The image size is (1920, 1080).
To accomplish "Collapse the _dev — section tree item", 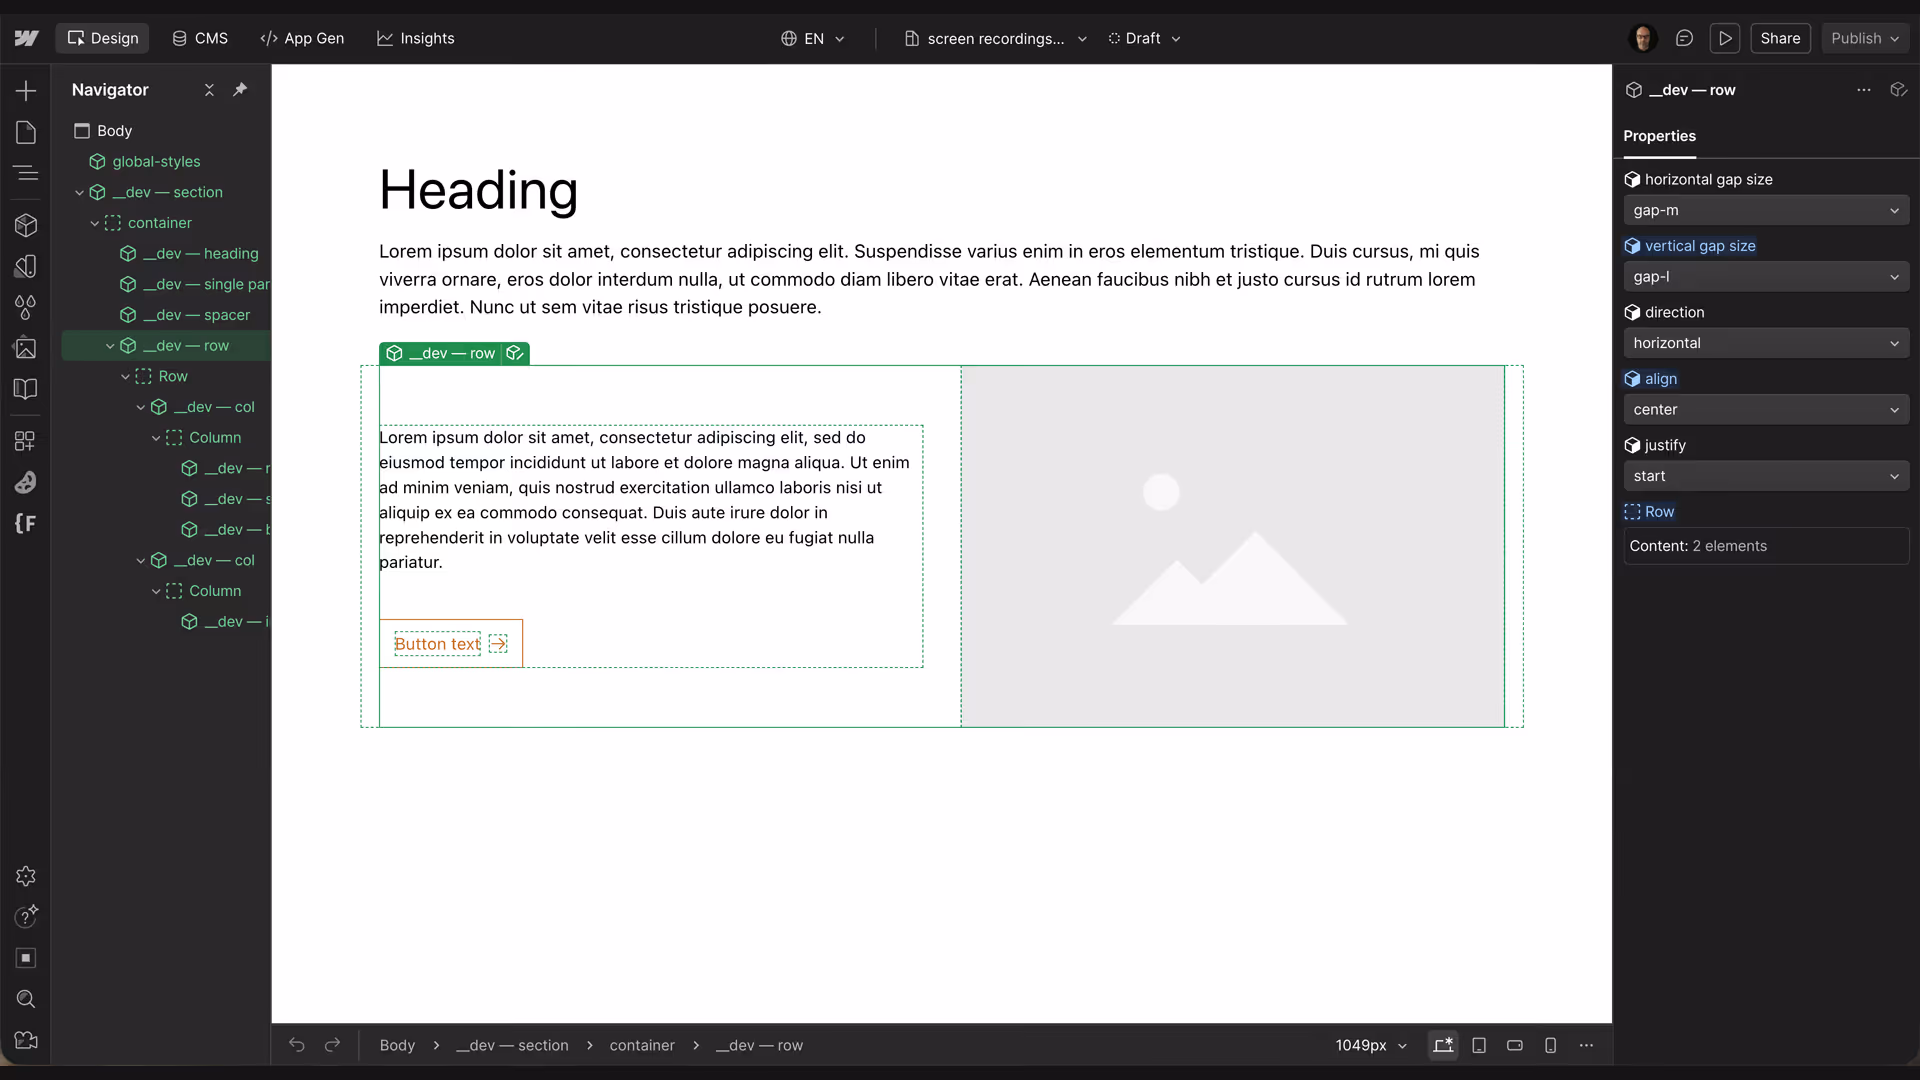I will tap(80, 192).
